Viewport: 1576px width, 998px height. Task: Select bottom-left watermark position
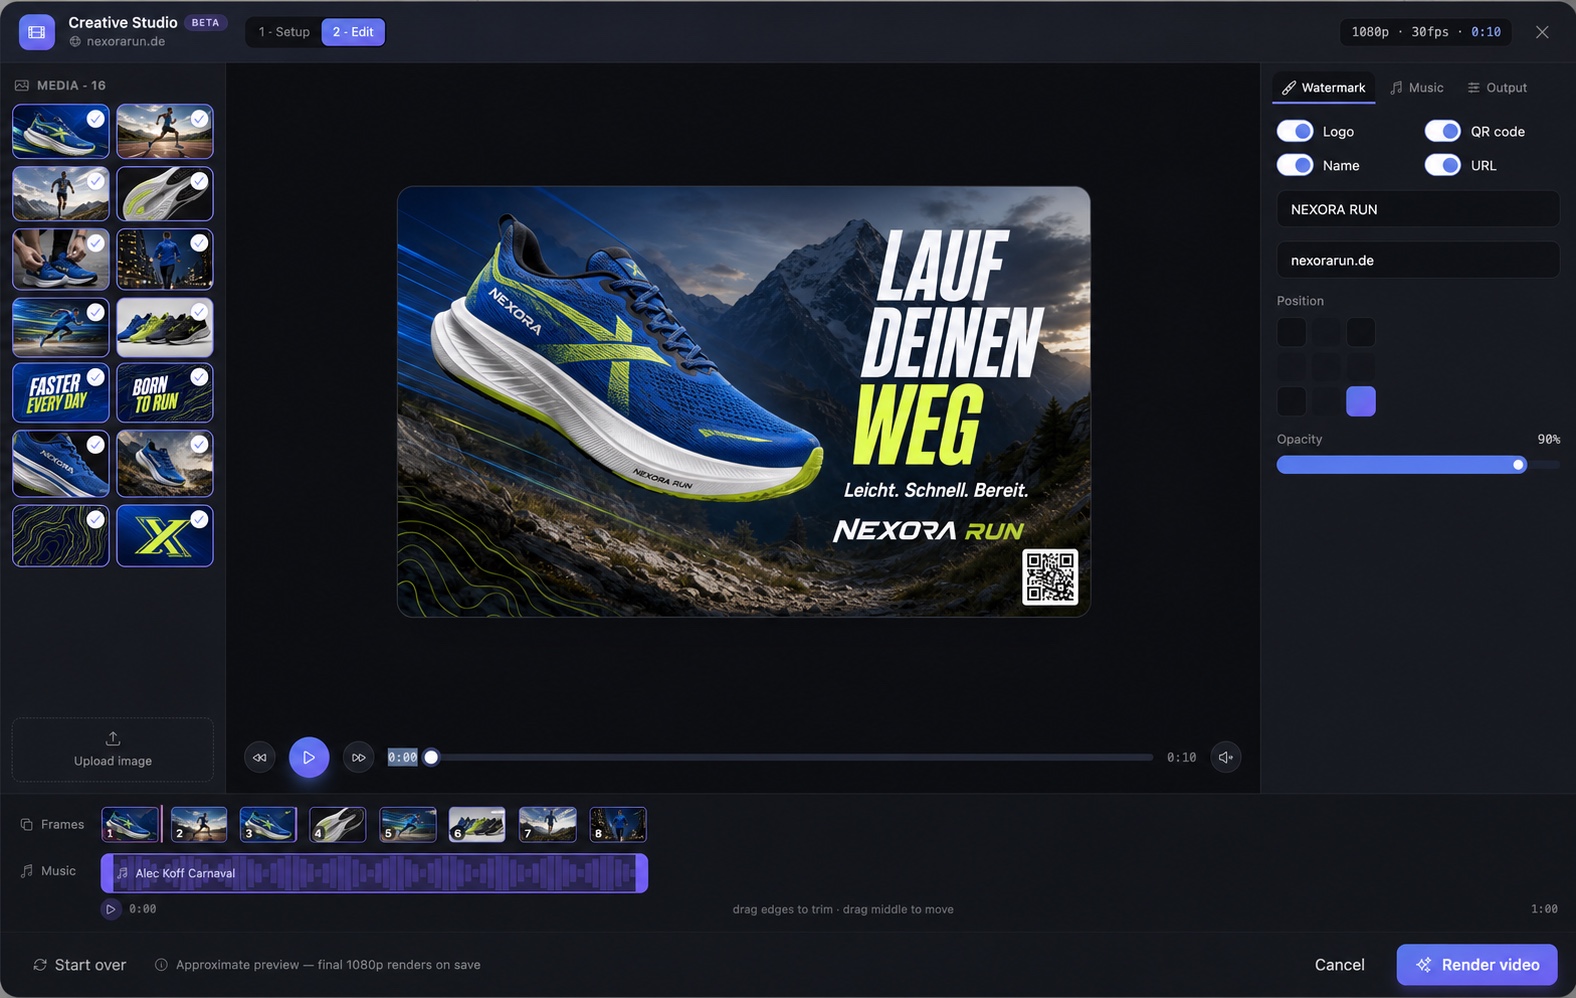coord(1291,401)
